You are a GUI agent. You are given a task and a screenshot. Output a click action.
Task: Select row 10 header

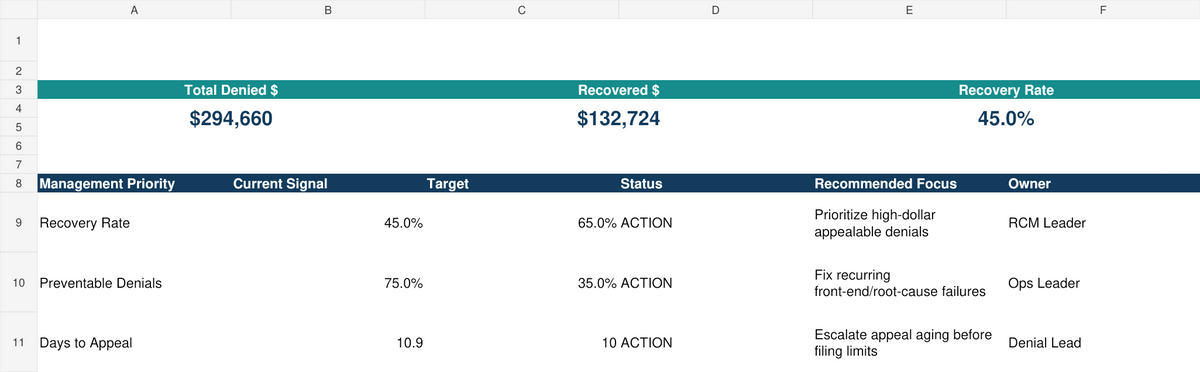click(18, 283)
